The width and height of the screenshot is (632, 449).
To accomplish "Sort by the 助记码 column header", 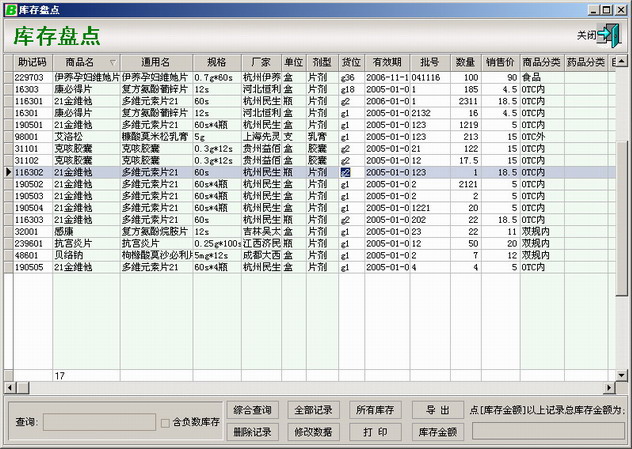I will coord(32,62).
